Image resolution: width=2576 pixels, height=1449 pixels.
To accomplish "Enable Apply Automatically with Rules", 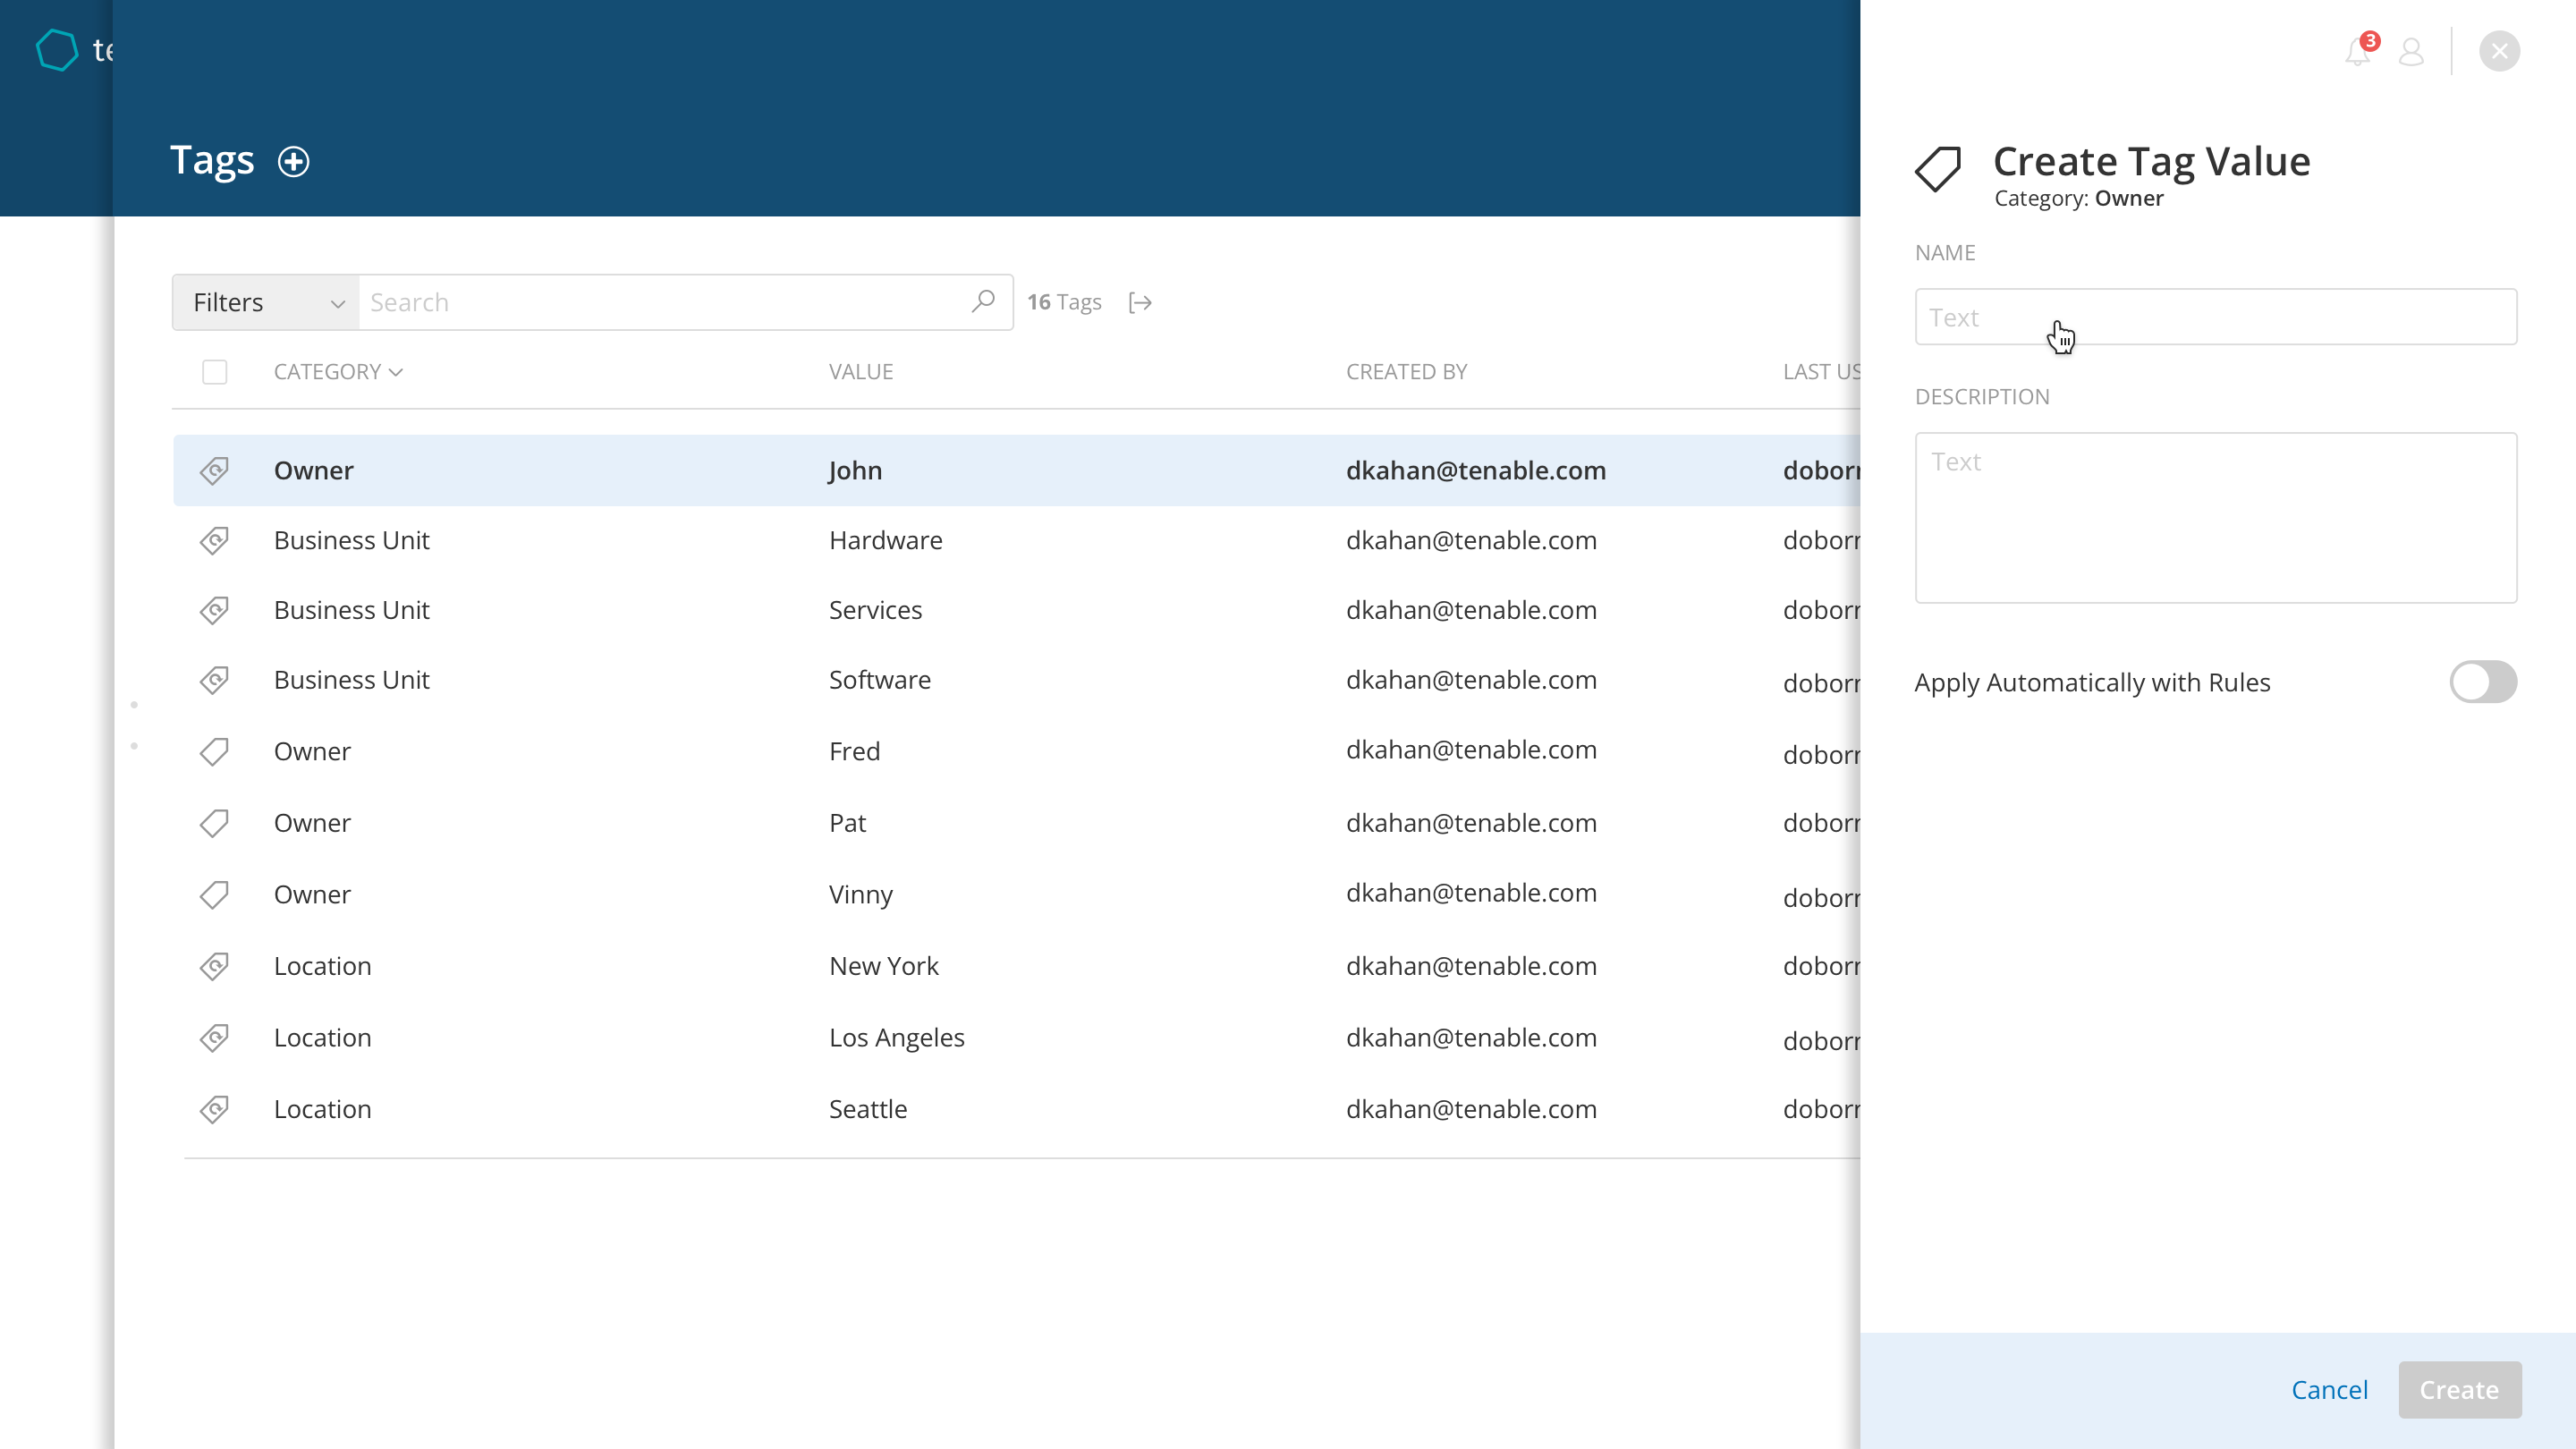I will 2482,682.
